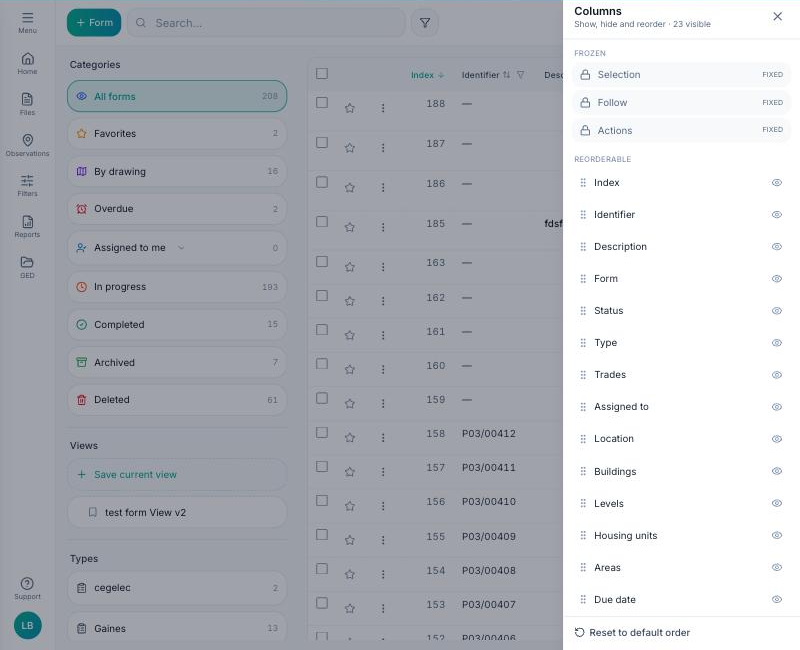Image resolution: width=800 pixels, height=650 pixels.
Task: Toggle visibility of Index column
Action: [777, 183]
